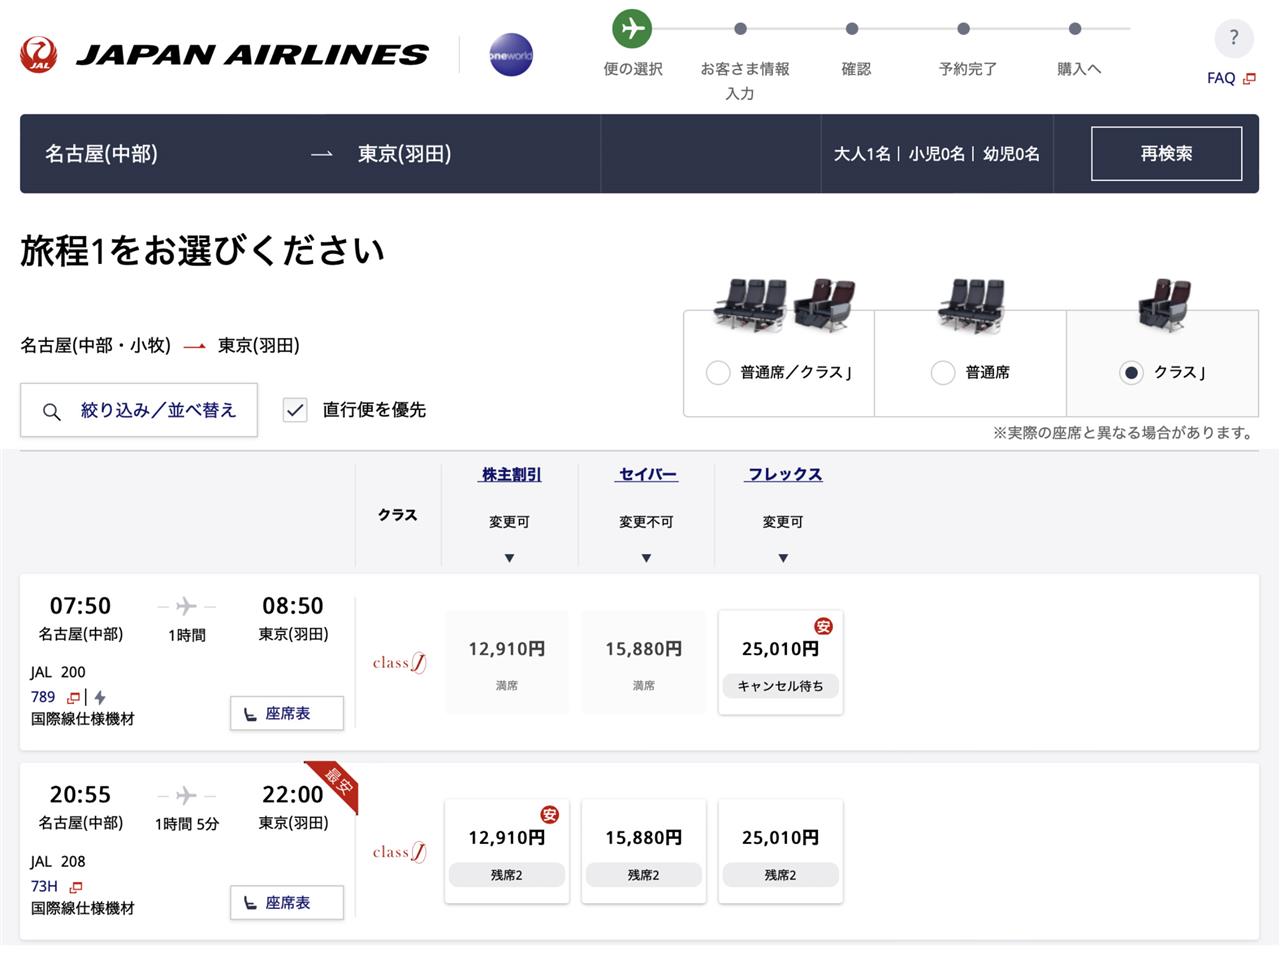
Task: Click the 東京(羽田) destination field in search bar
Action: tap(405, 154)
